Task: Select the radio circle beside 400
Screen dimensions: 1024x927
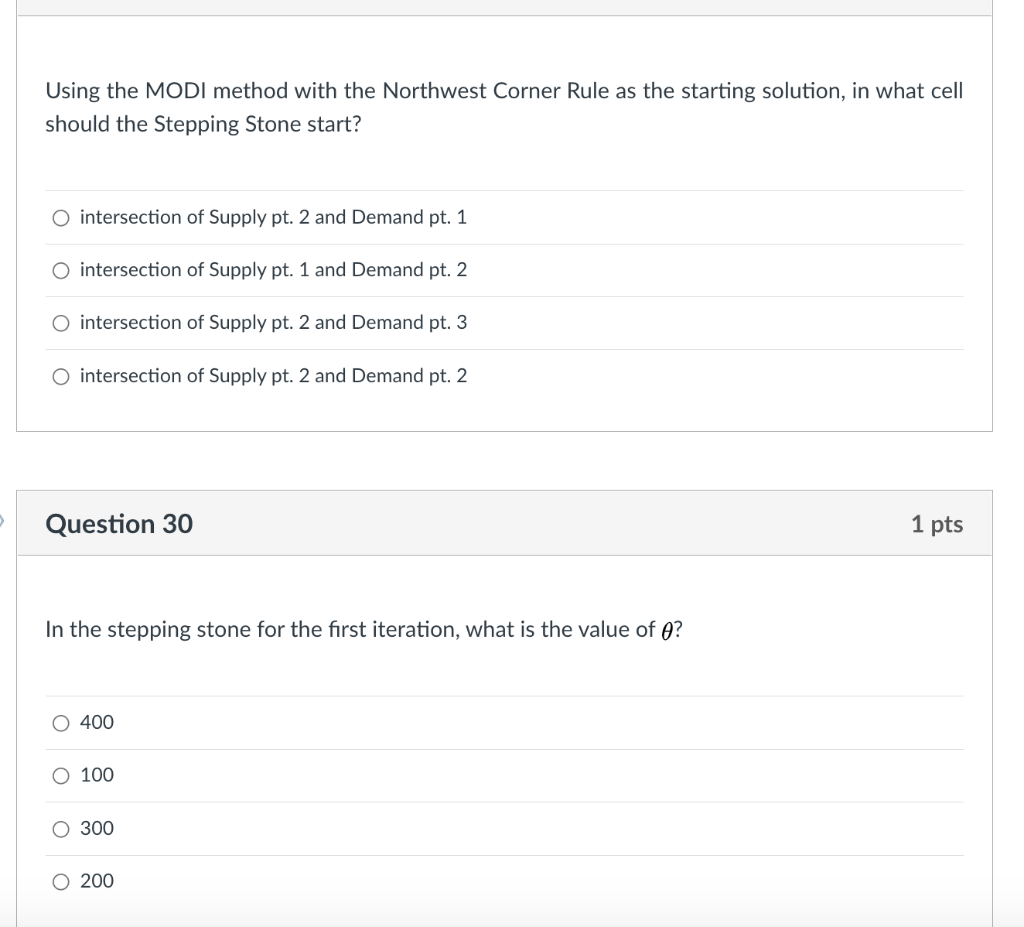Action: tap(61, 722)
